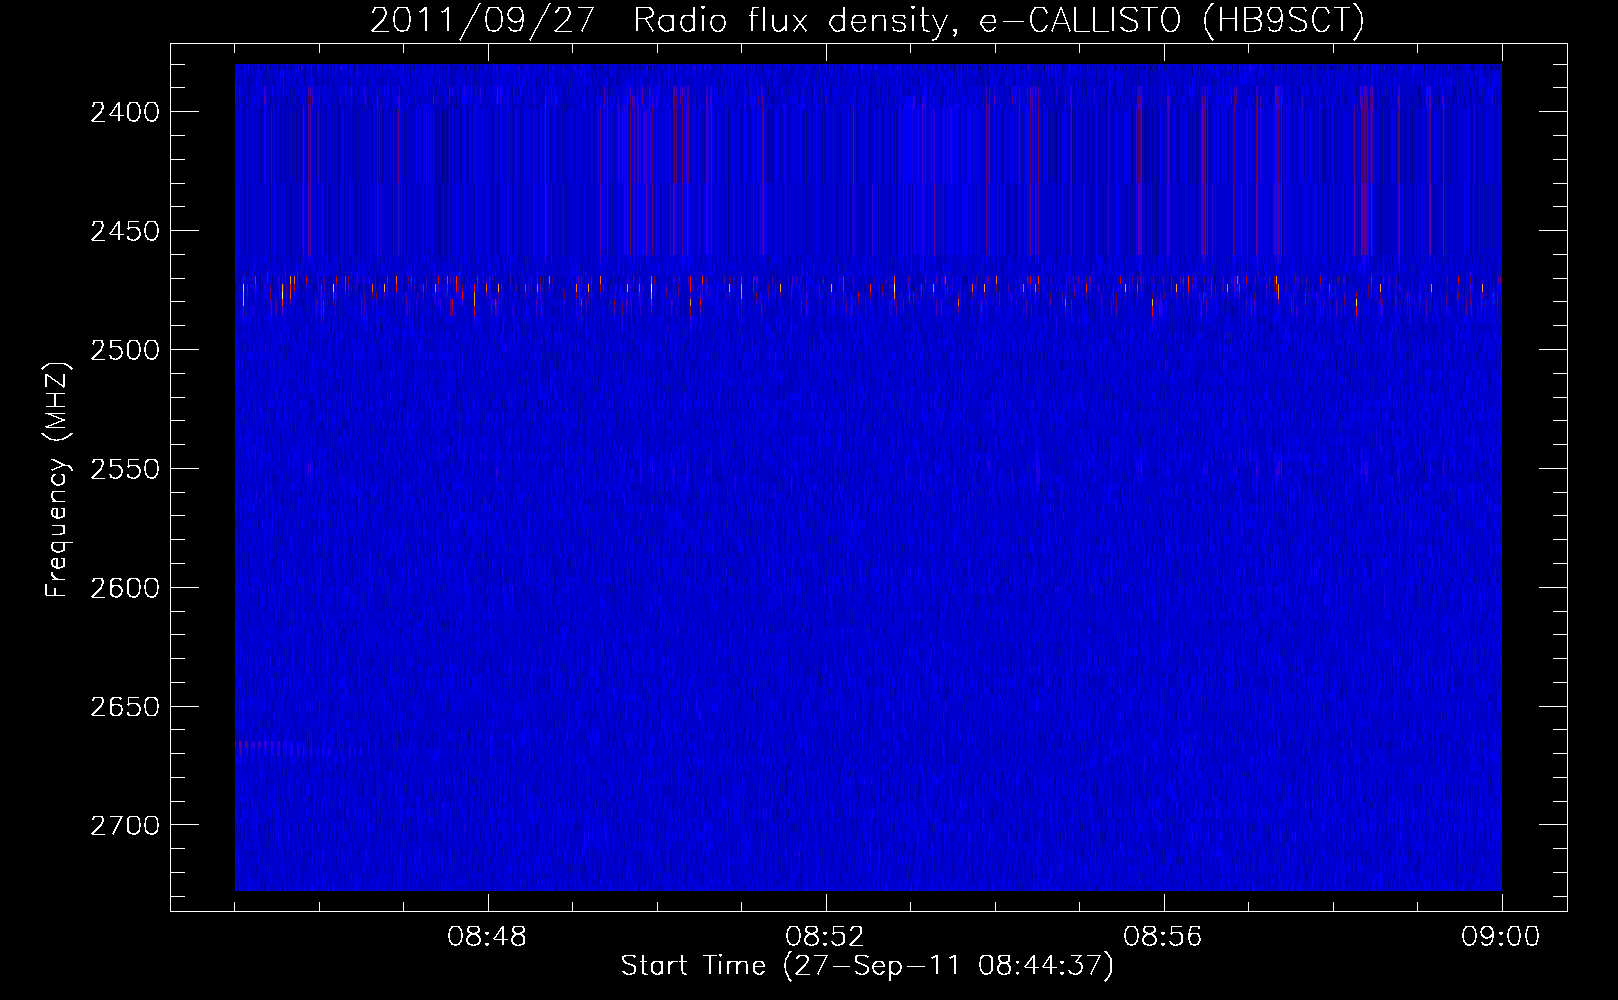The image size is (1618, 1000).
Task: Click the 08:52 time tick label
Action: pos(826,937)
